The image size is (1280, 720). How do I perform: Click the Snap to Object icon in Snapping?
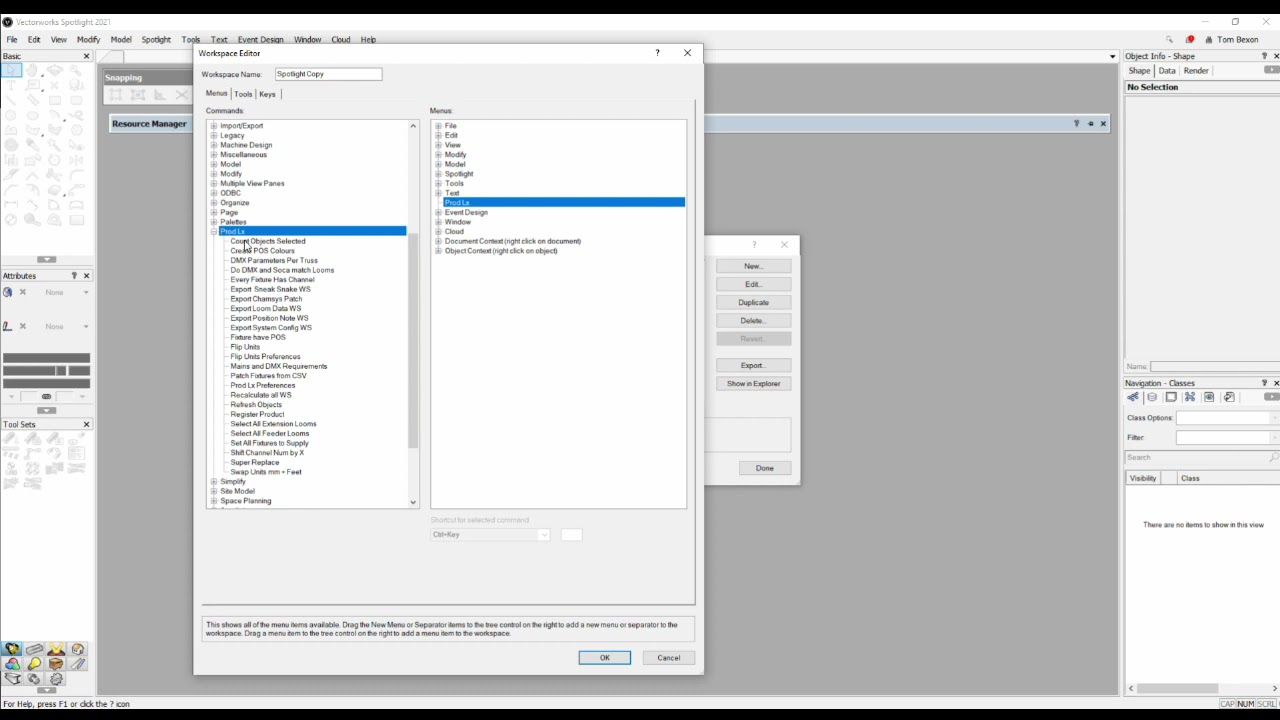(138, 95)
